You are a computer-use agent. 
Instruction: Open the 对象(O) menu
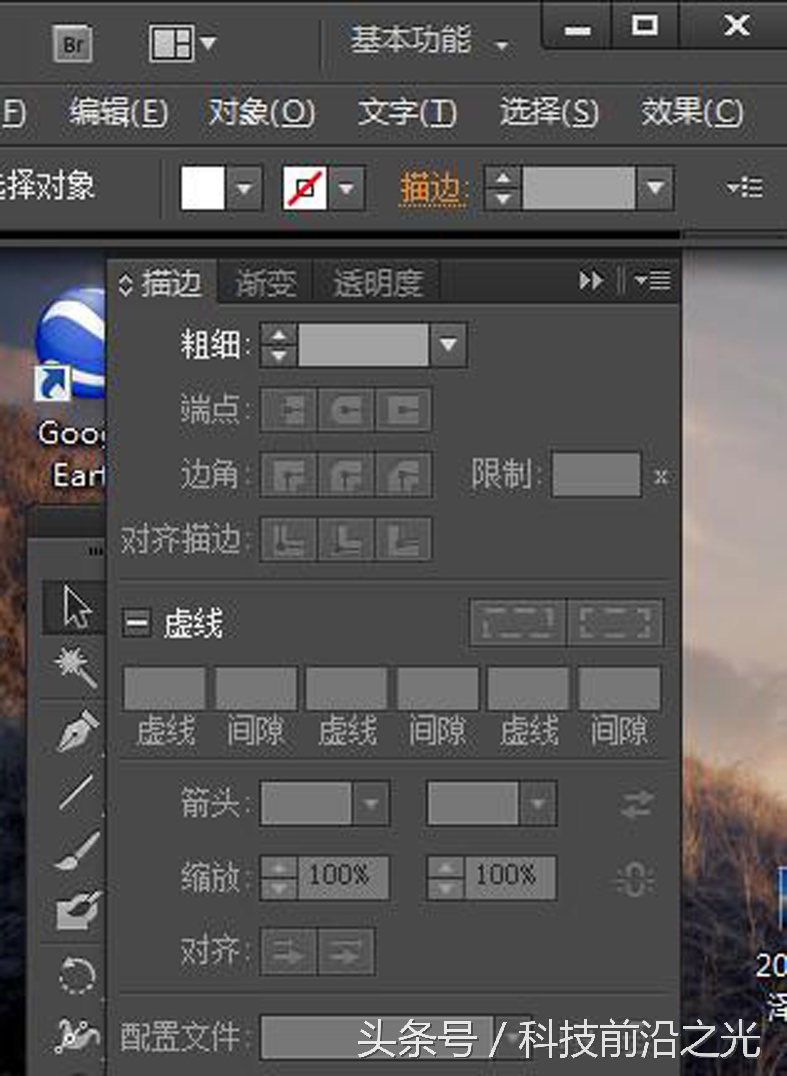262,111
